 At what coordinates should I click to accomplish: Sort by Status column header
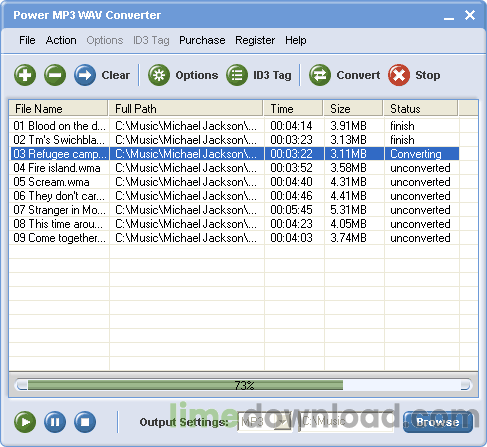(421, 109)
